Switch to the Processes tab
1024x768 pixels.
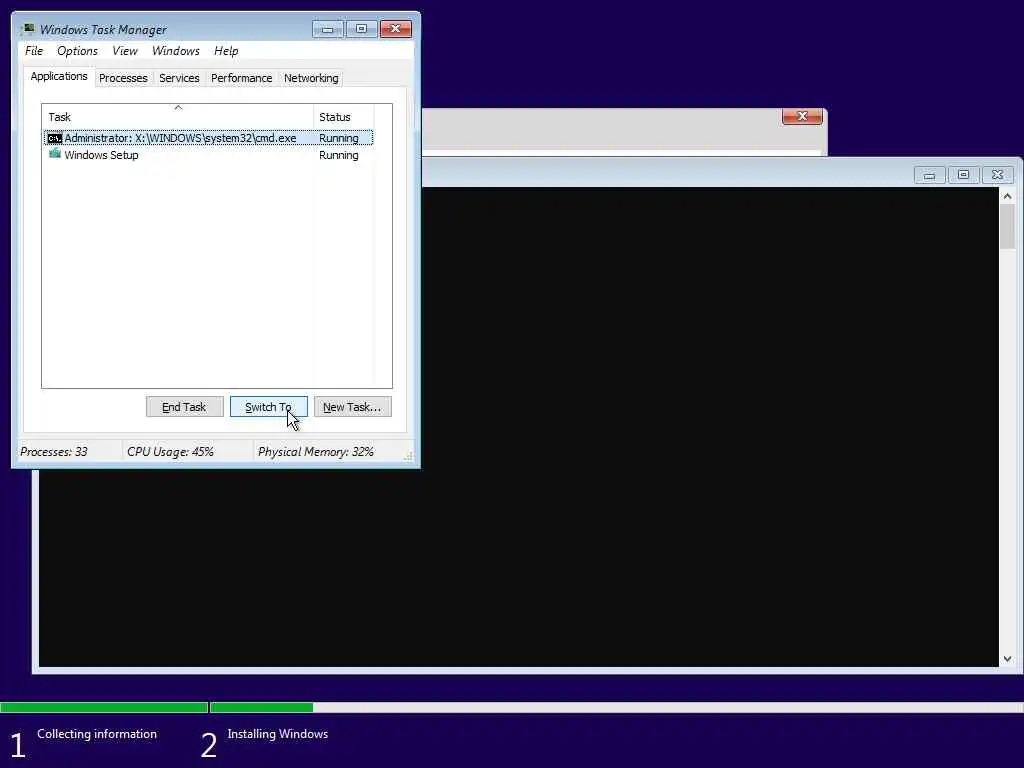pos(123,78)
